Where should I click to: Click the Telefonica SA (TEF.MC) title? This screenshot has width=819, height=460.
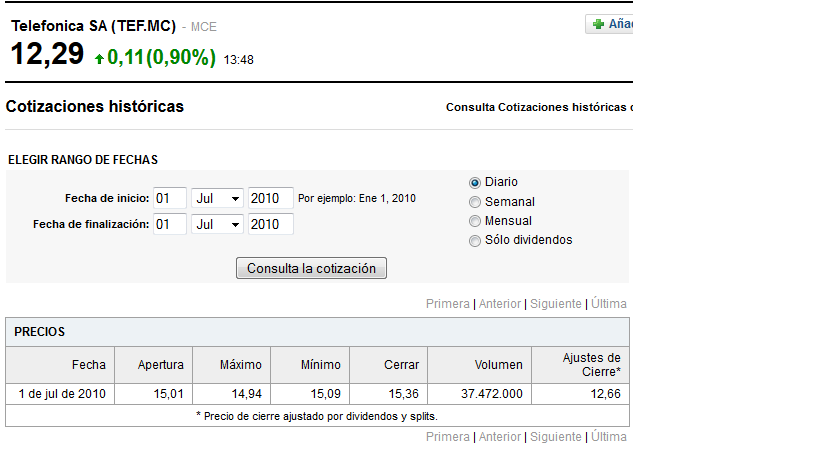click(93, 26)
